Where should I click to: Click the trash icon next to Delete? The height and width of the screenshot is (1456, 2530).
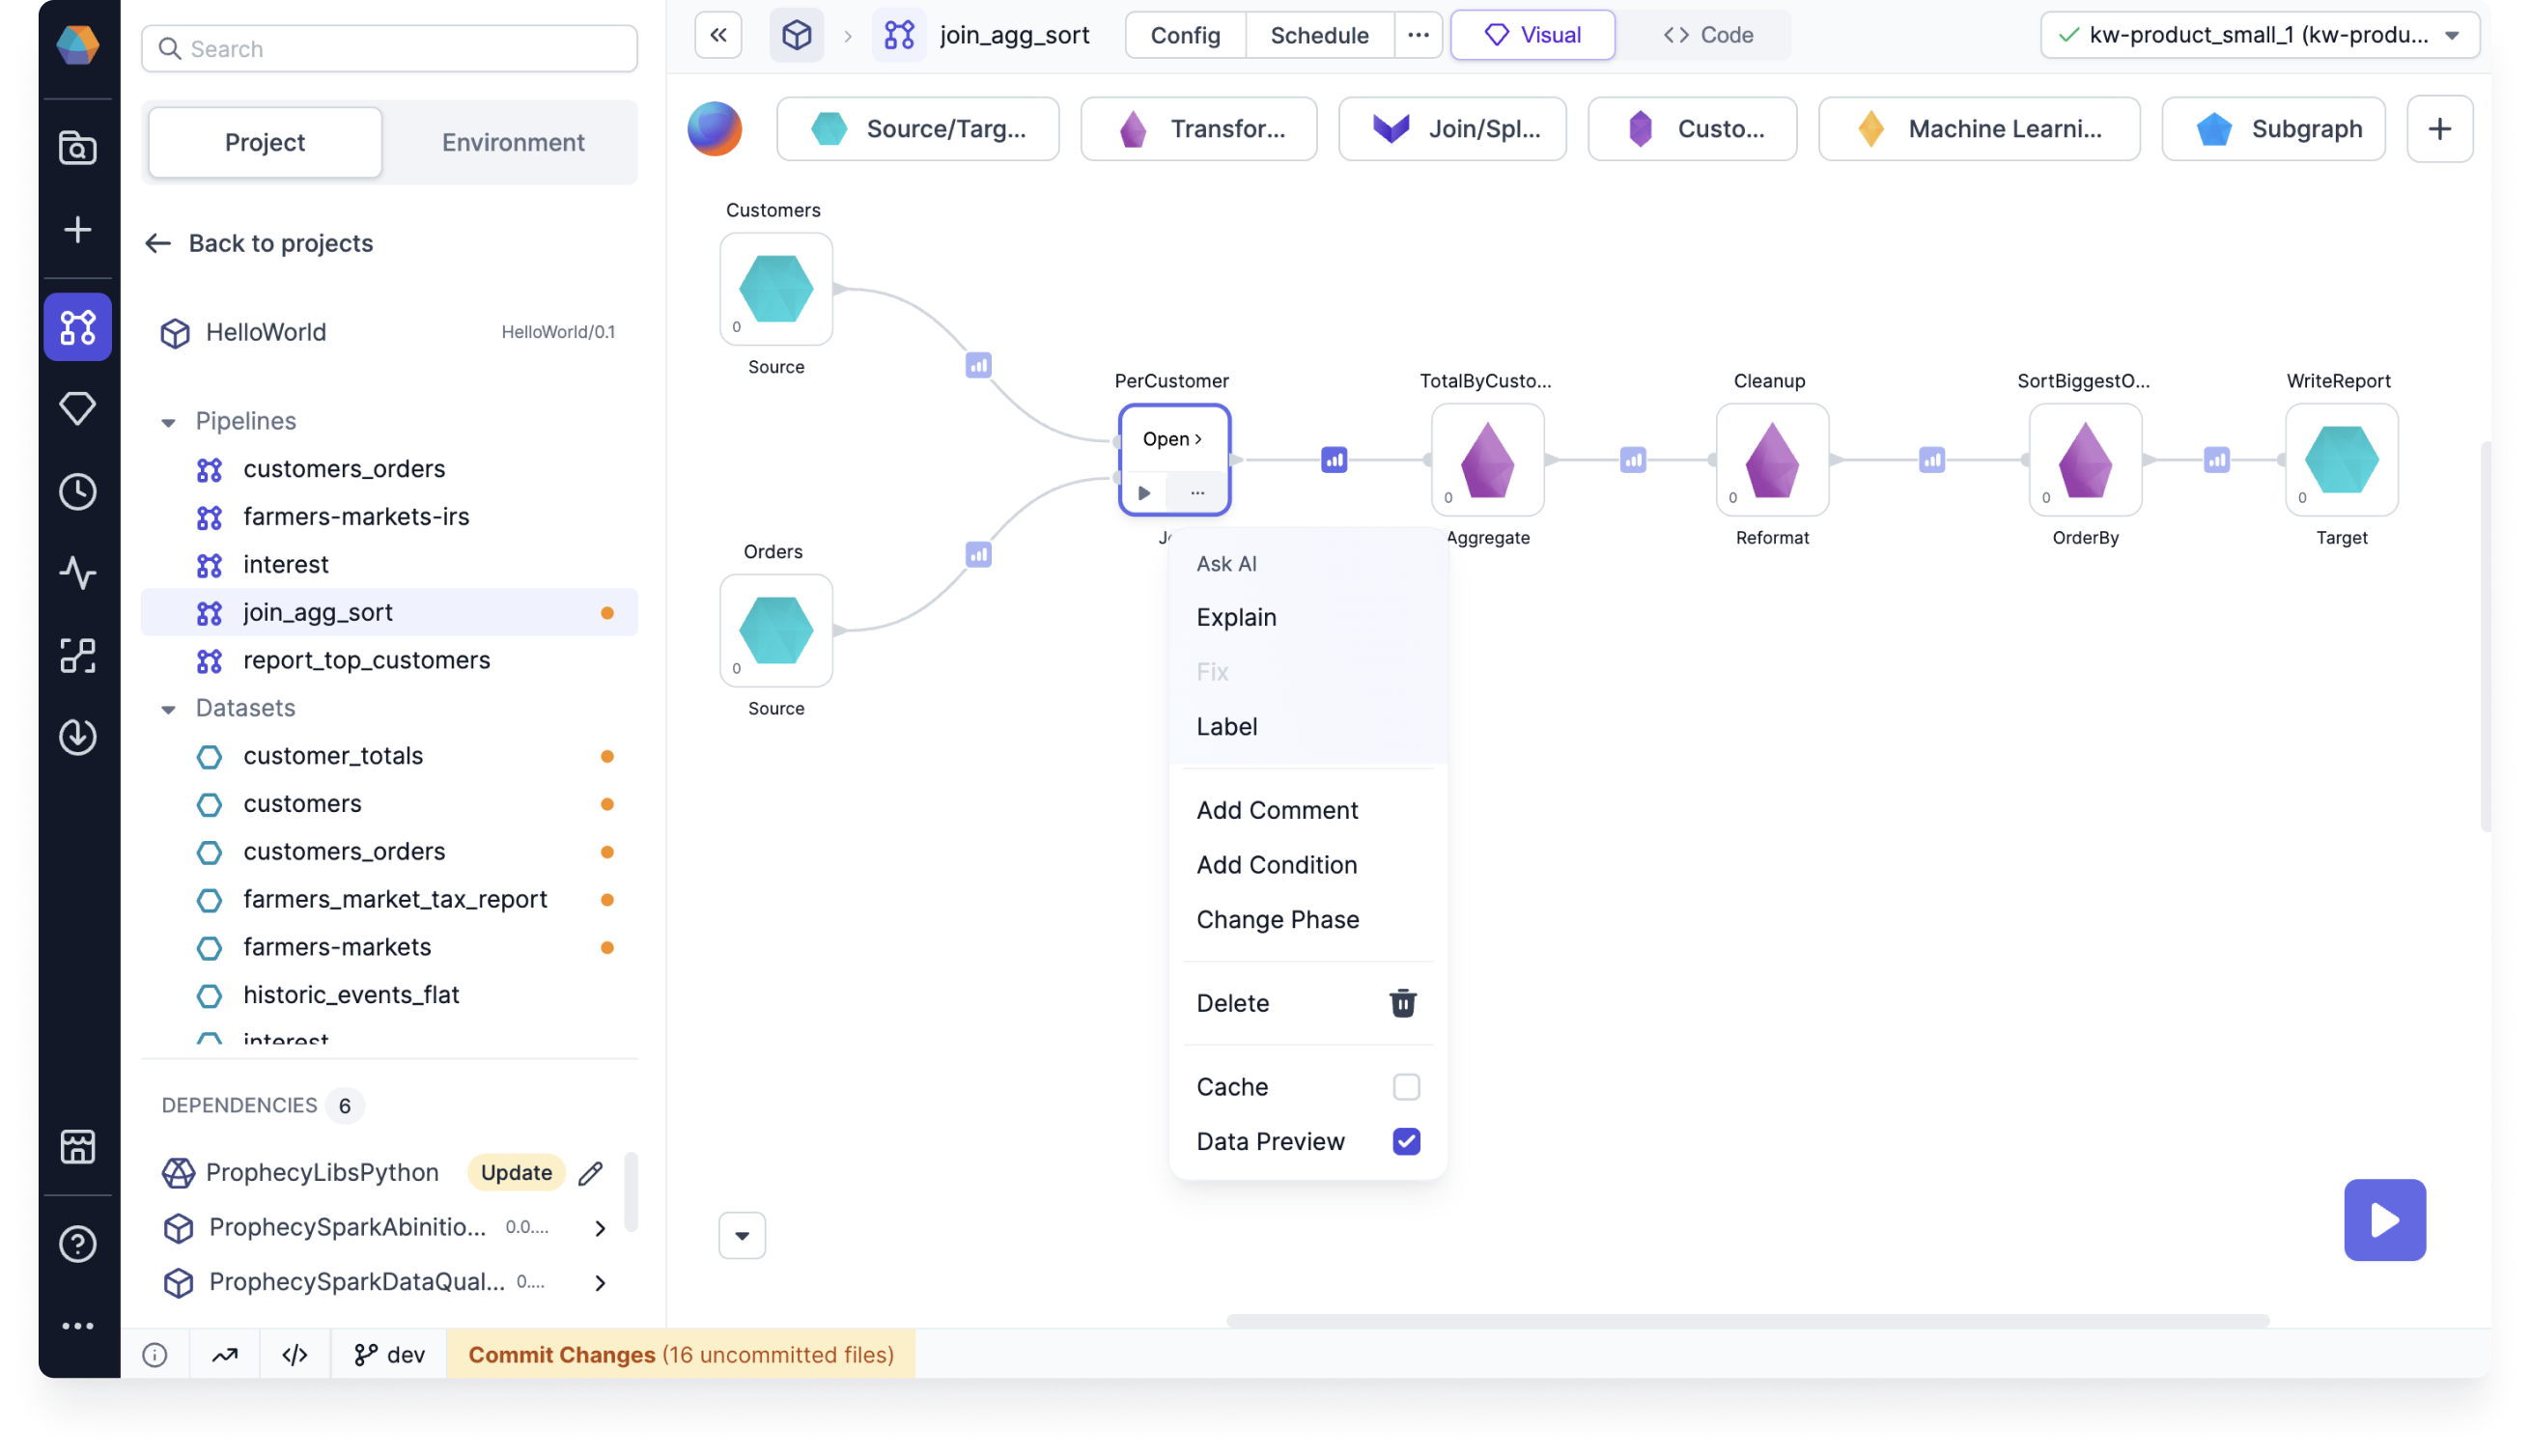point(1402,1003)
